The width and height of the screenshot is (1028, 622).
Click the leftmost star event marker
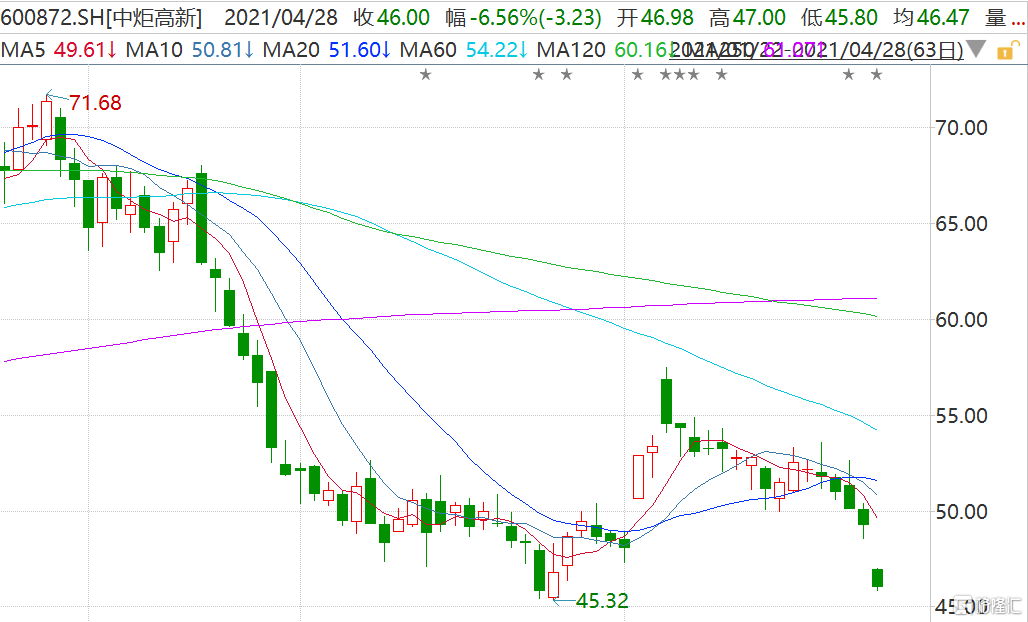pos(425,75)
